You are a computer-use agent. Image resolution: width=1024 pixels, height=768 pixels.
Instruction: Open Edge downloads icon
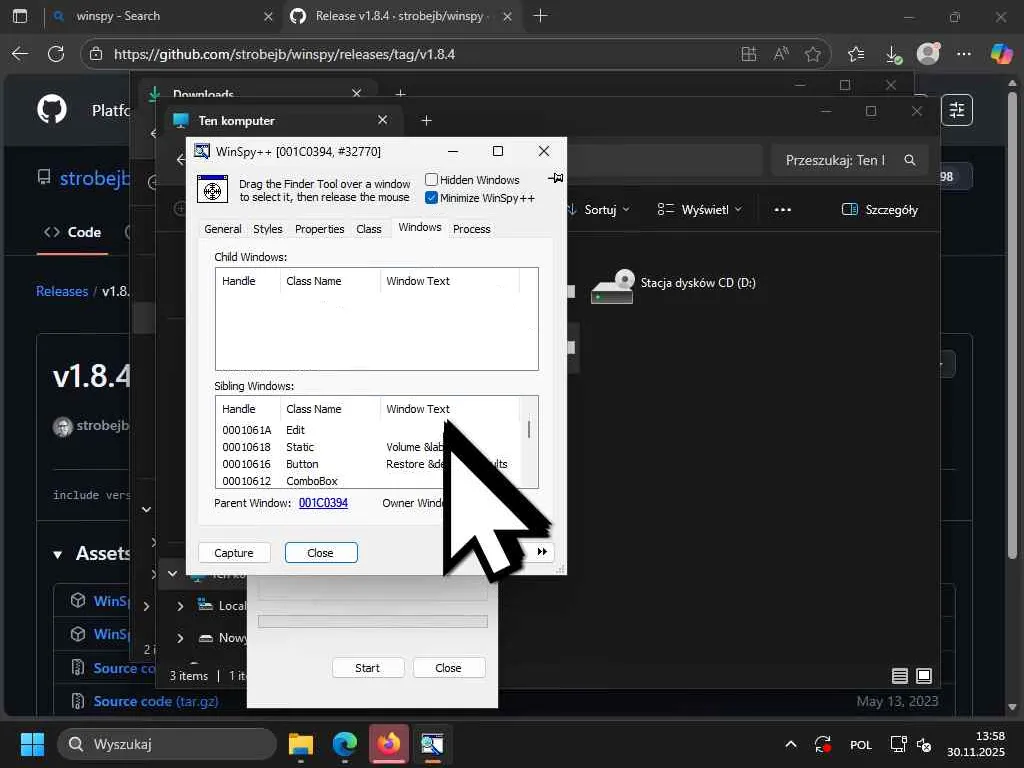893,54
